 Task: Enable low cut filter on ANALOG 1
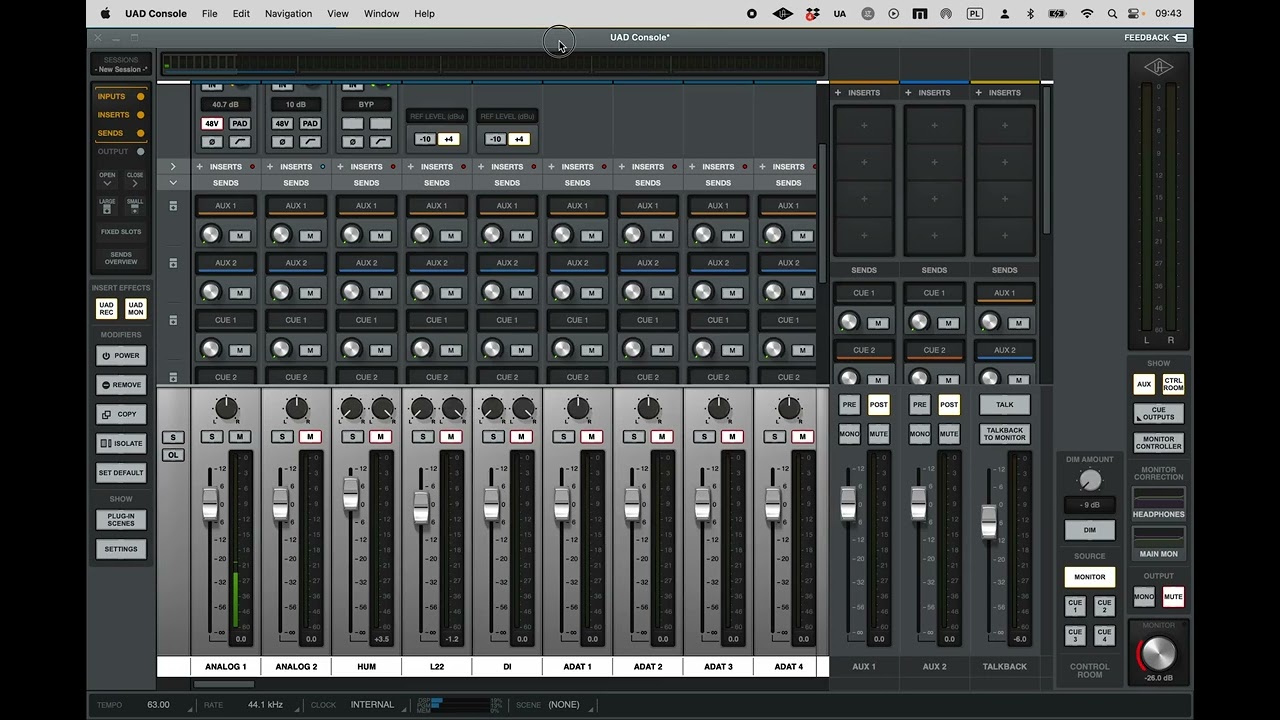[x=240, y=142]
